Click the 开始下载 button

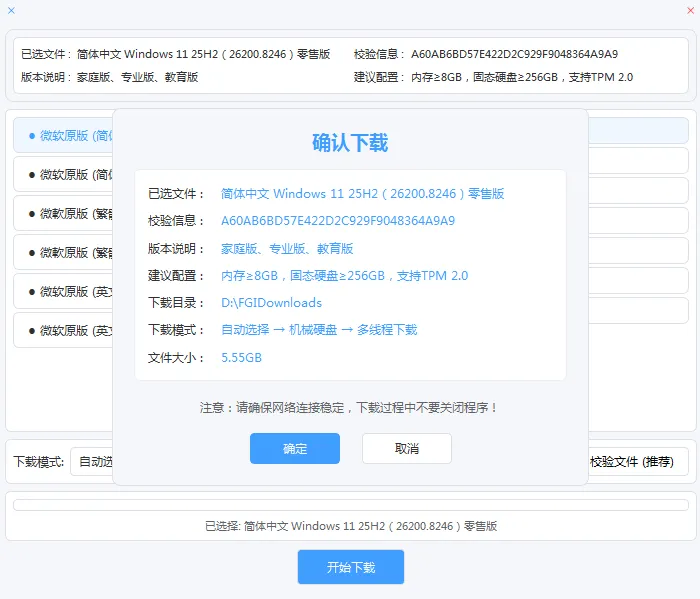click(351, 567)
